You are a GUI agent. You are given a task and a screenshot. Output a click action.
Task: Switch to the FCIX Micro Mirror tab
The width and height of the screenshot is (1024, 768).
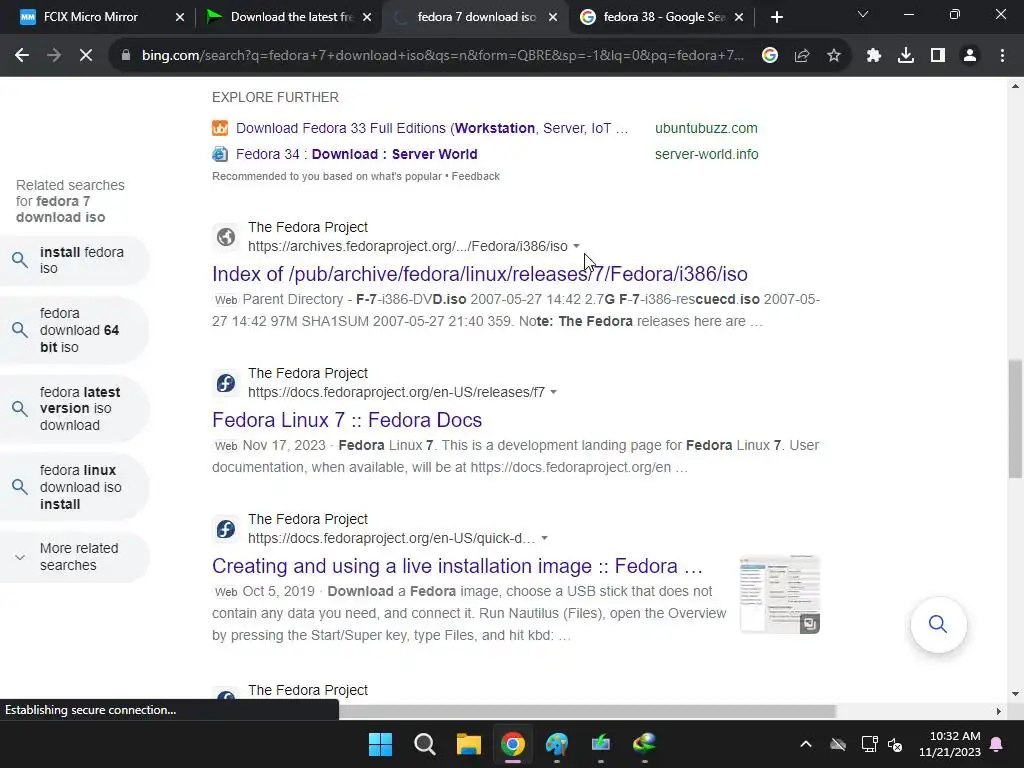(91, 17)
